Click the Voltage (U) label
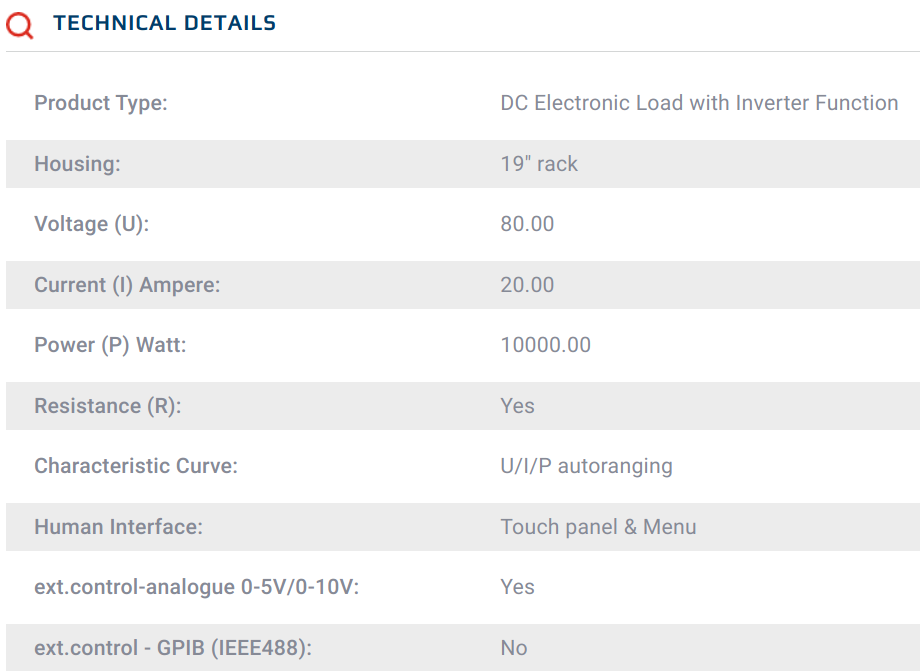The height and width of the screenshot is (671, 920). click(x=91, y=224)
